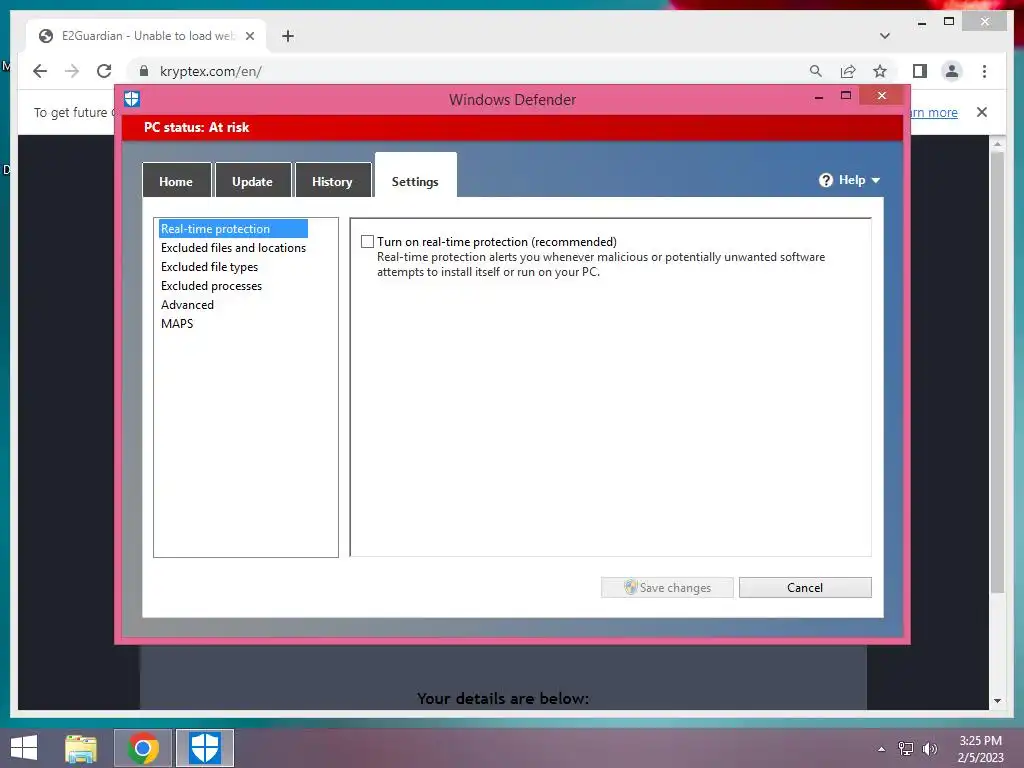This screenshot has height=768, width=1024.
Task: Maximize the Windows Defender window
Action: (x=846, y=96)
